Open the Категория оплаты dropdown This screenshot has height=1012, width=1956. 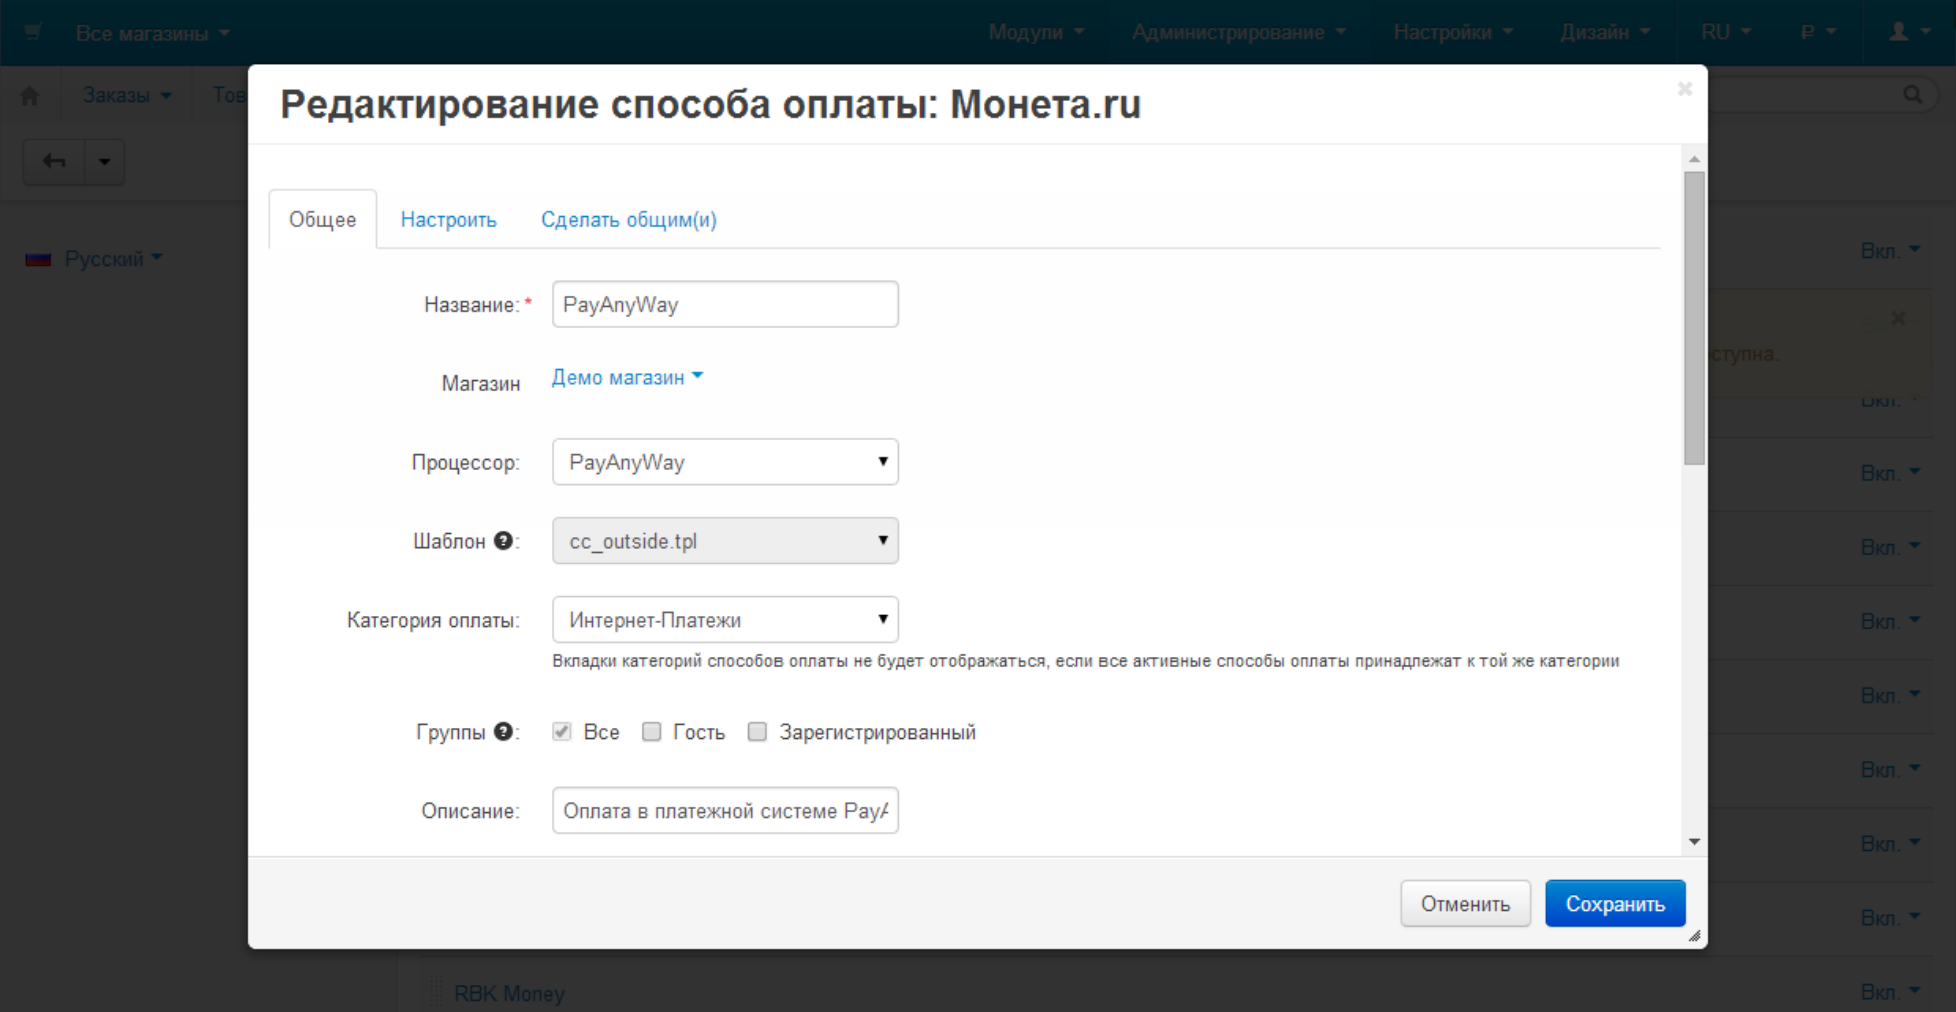pyautogui.click(x=725, y=619)
